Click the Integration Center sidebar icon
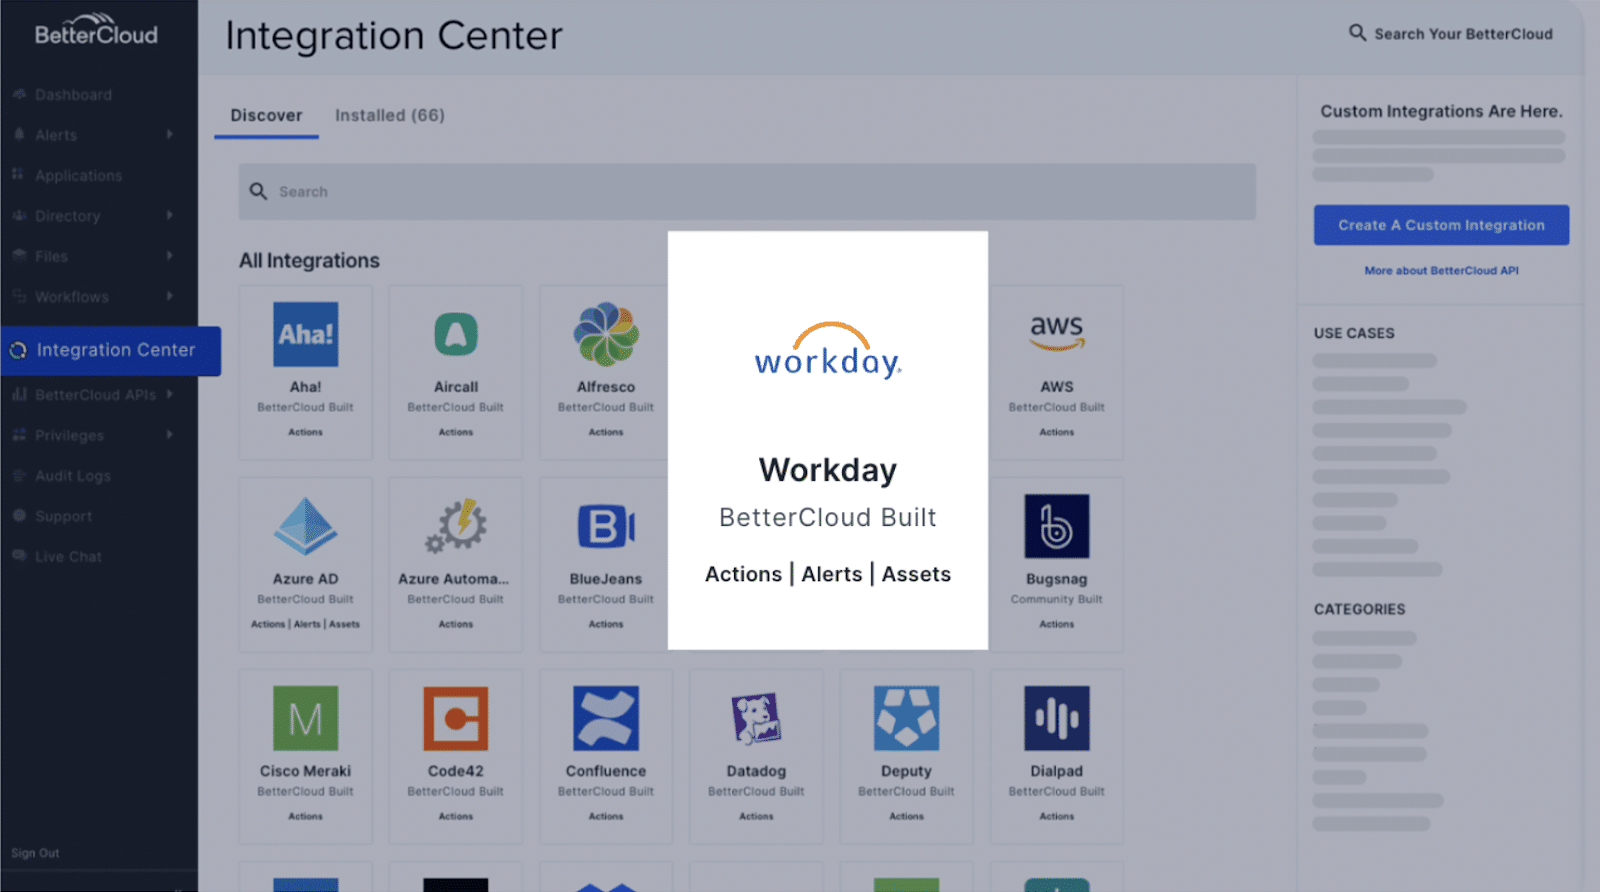The height and width of the screenshot is (892, 1600). click(x=18, y=351)
